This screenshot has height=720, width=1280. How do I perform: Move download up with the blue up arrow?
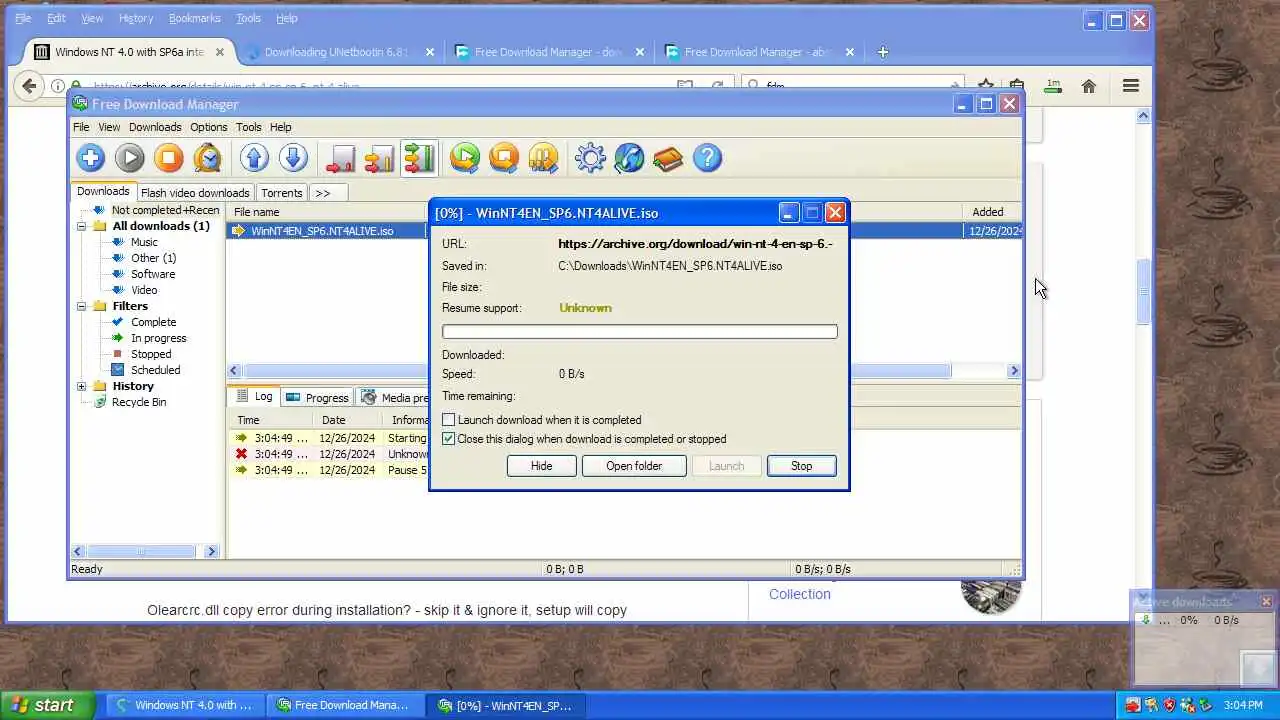click(254, 158)
